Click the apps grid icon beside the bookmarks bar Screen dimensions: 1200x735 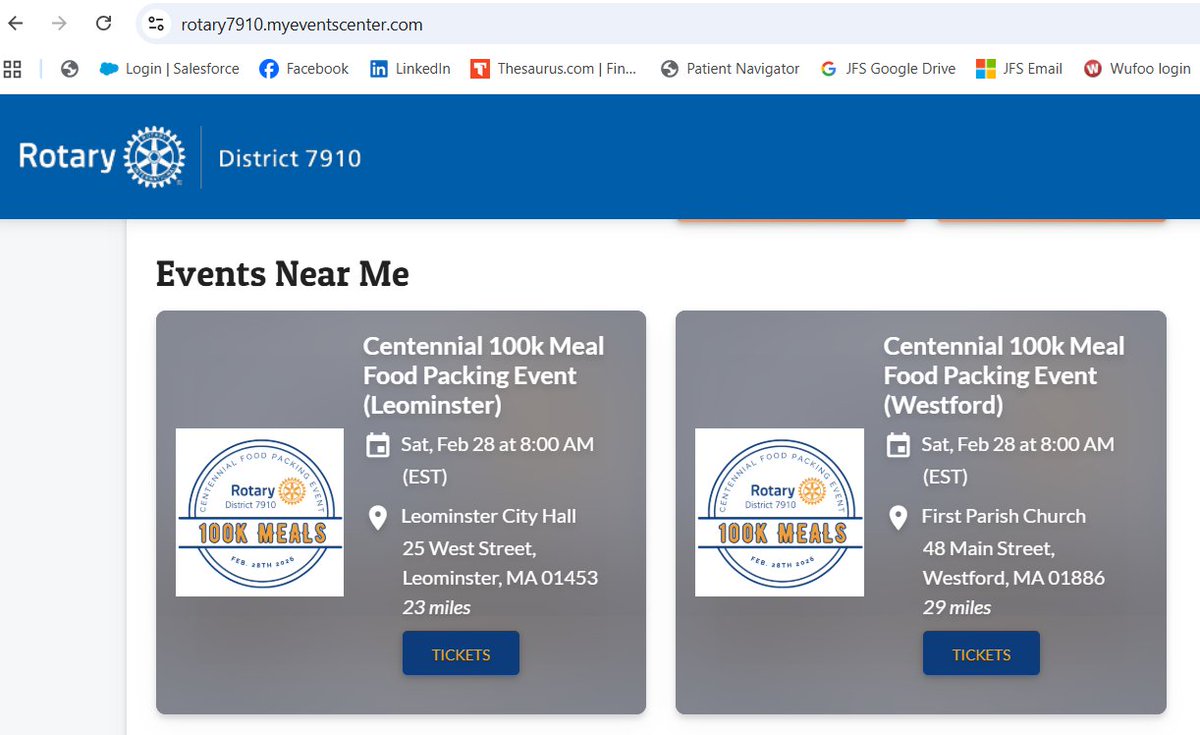12,68
